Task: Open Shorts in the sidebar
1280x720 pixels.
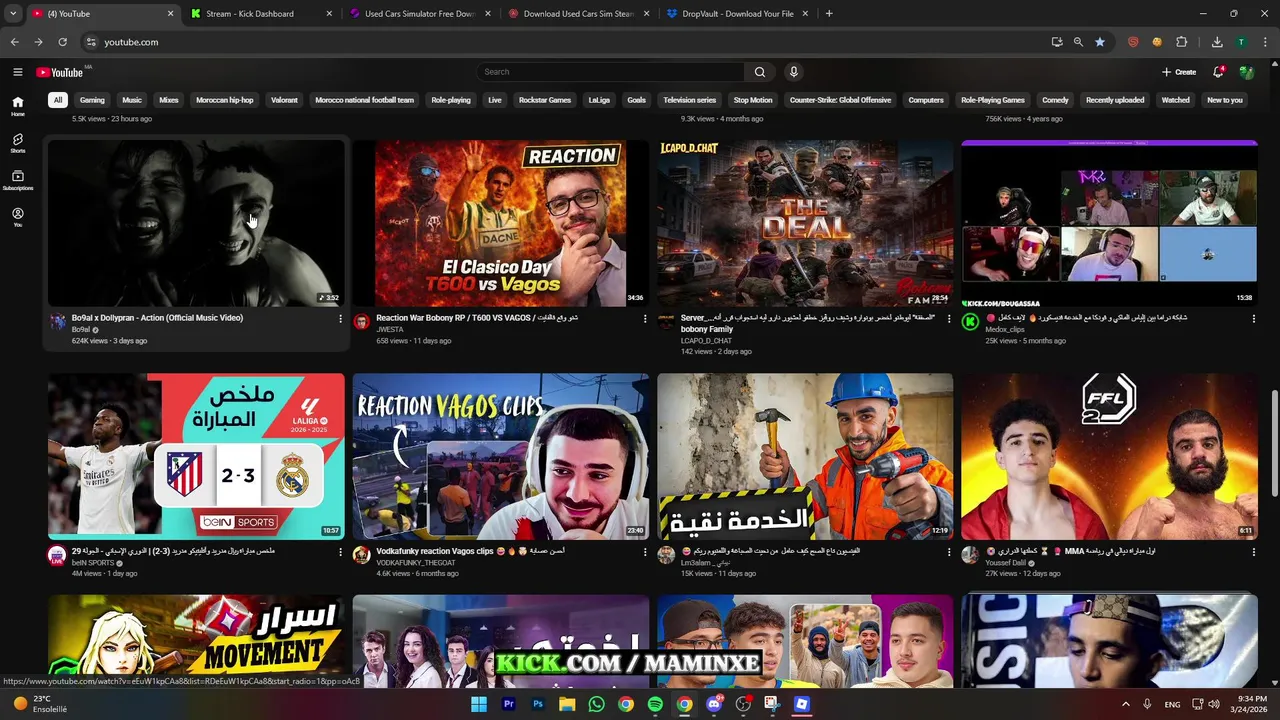Action: coord(17,143)
